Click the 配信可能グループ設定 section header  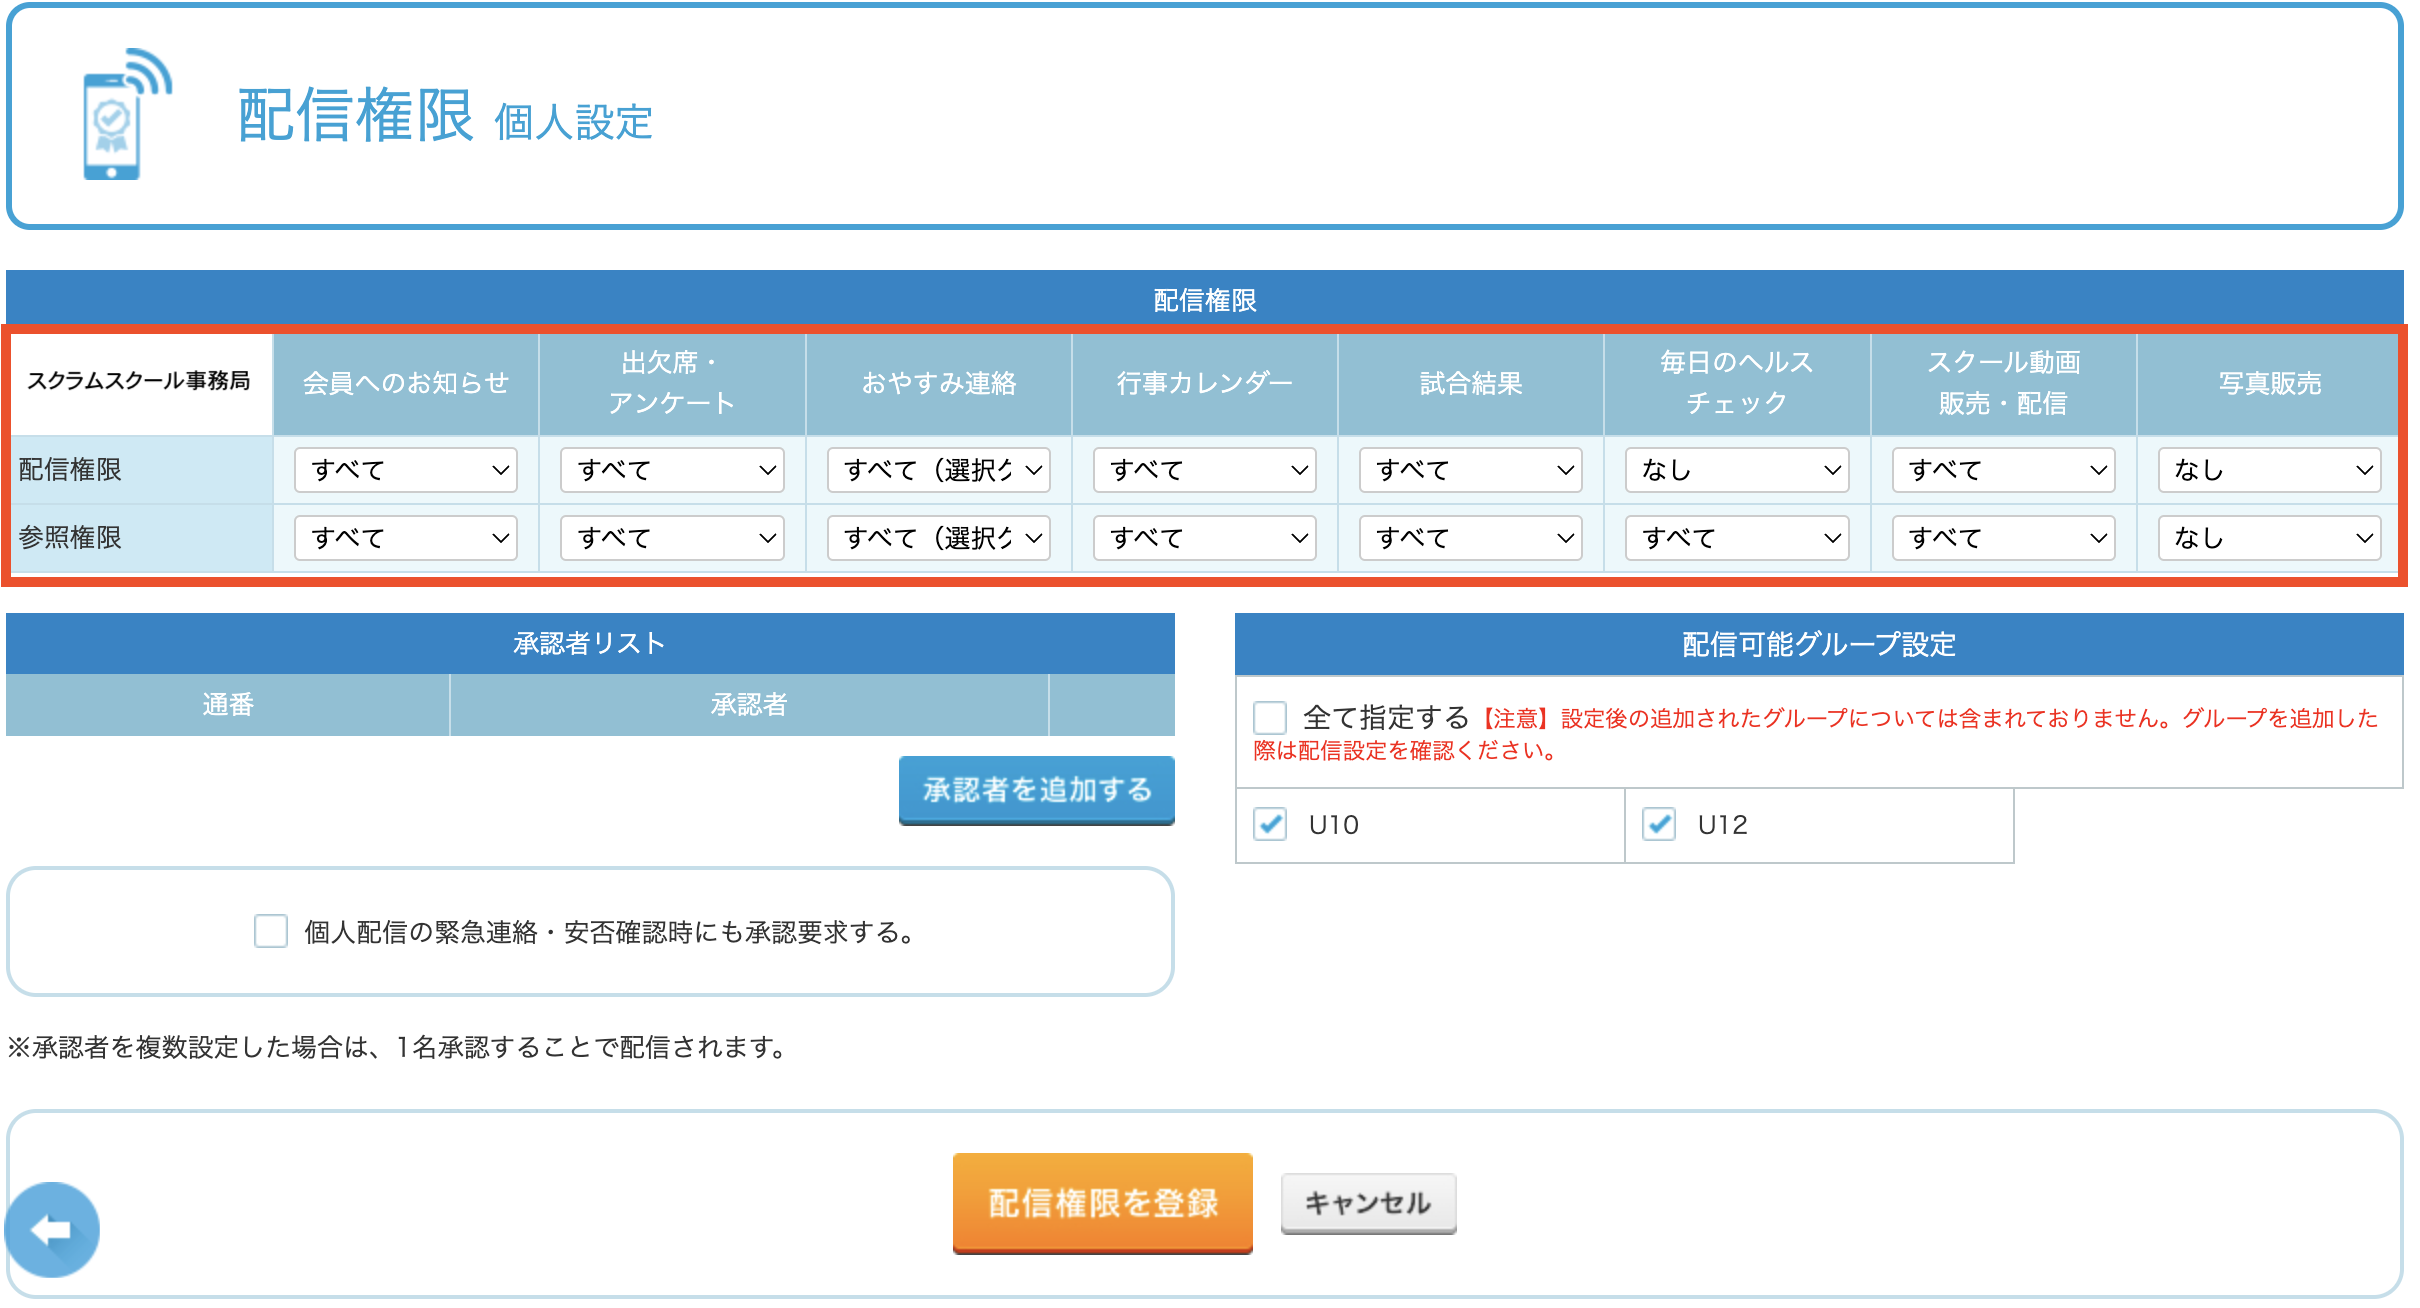point(1819,644)
